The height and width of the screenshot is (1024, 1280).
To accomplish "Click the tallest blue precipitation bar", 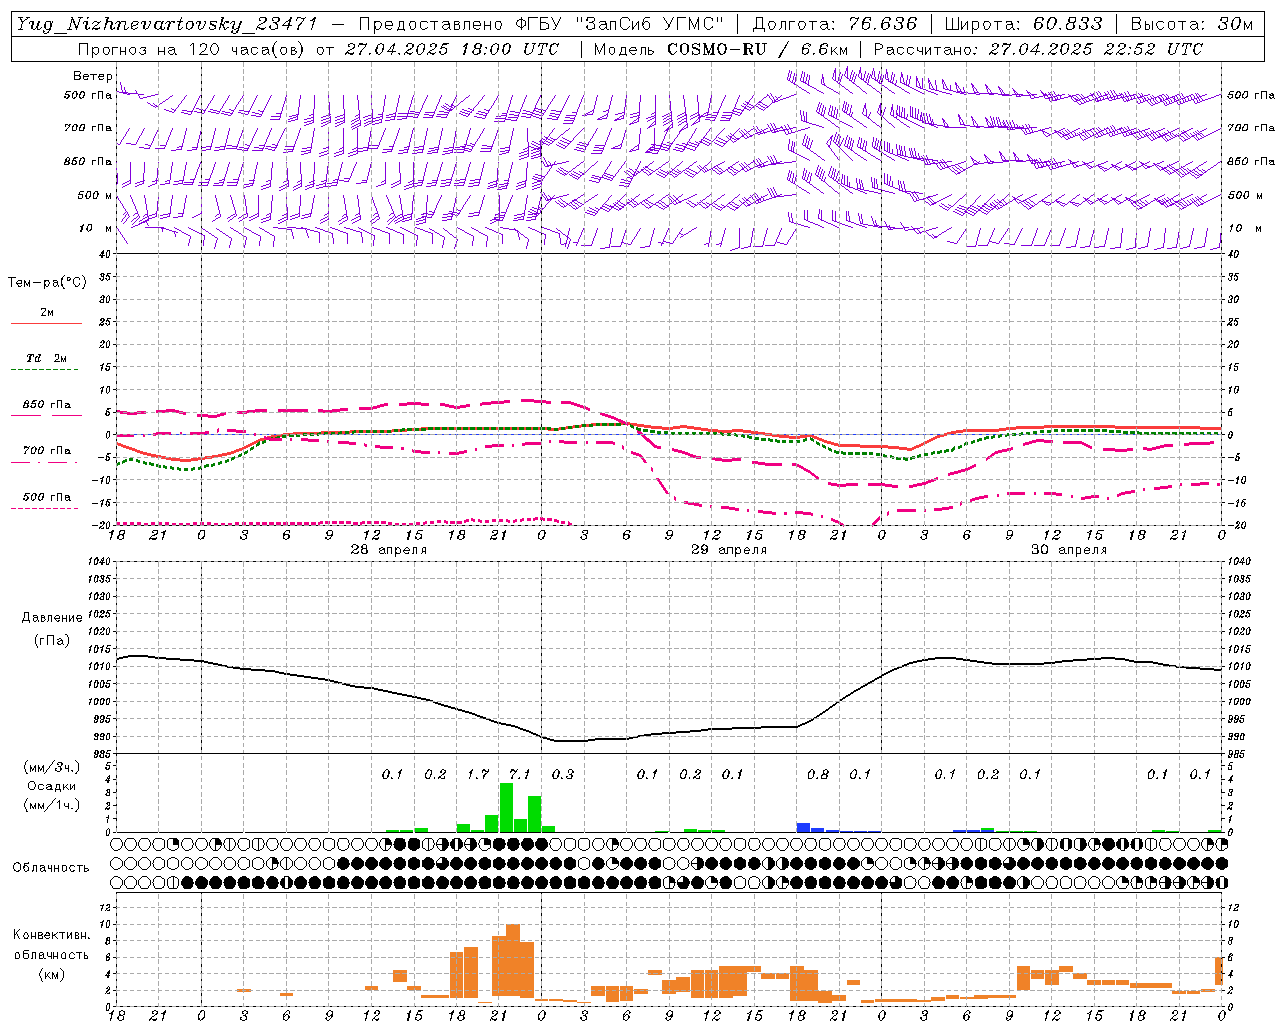I will click(803, 828).
